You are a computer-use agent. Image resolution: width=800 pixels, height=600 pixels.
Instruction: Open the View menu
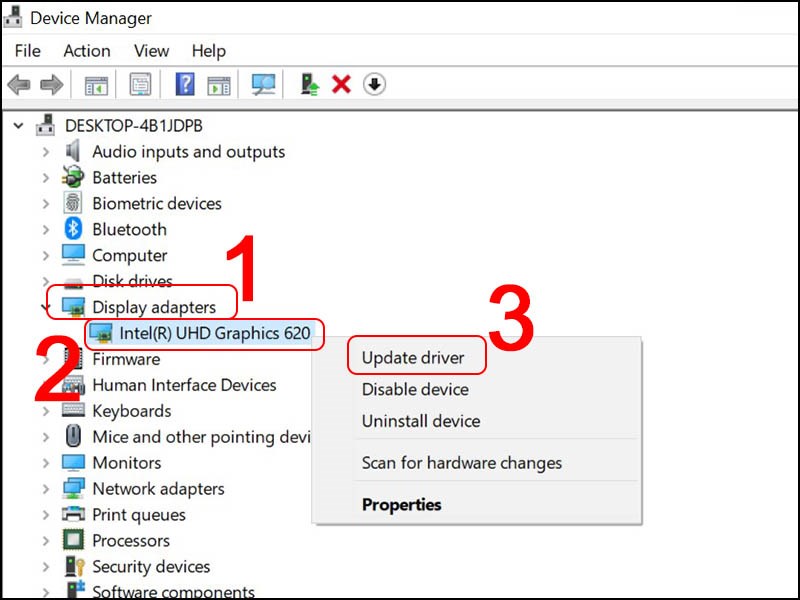tap(152, 51)
